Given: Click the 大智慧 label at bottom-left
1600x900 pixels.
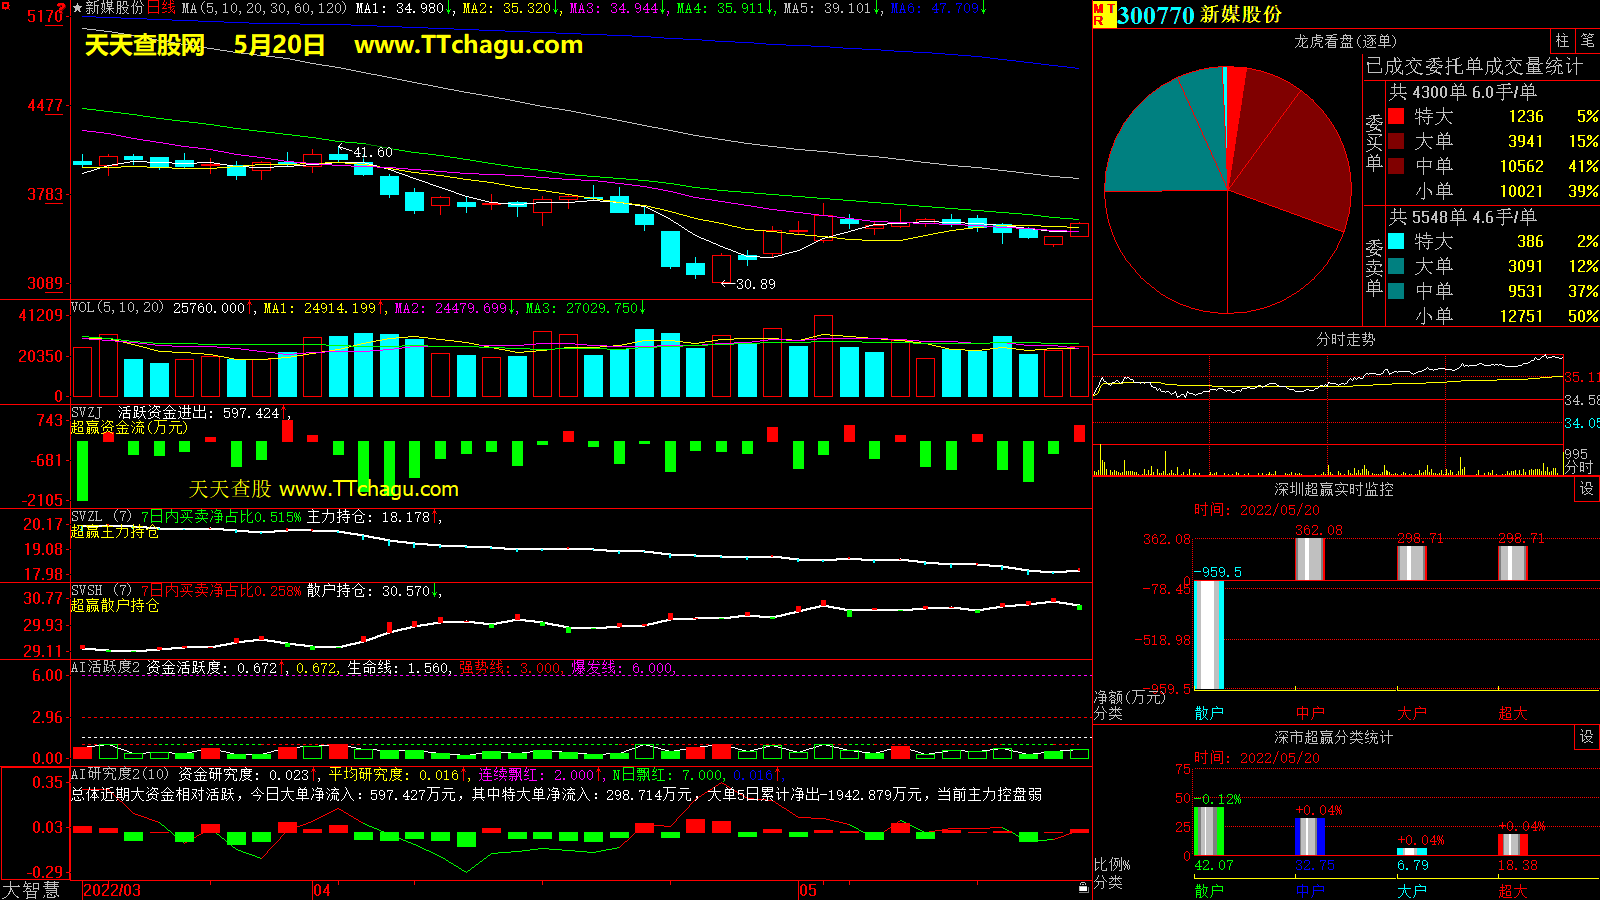Looking at the screenshot, I should coord(31,889).
